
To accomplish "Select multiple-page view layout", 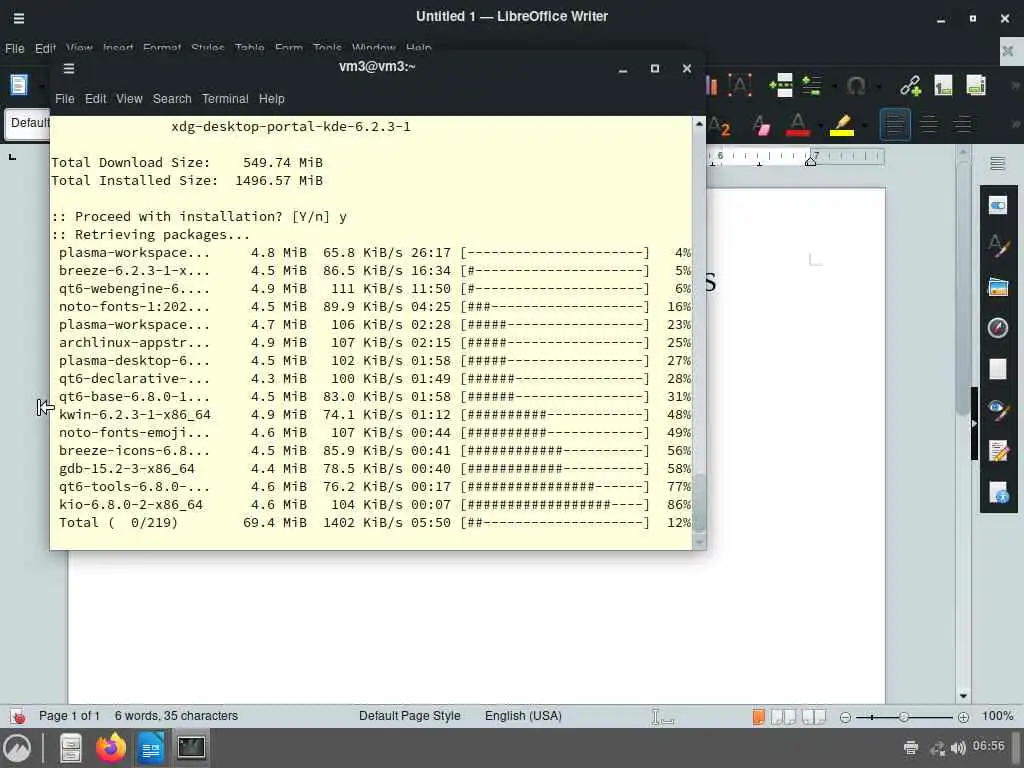I will [x=783, y=716].
